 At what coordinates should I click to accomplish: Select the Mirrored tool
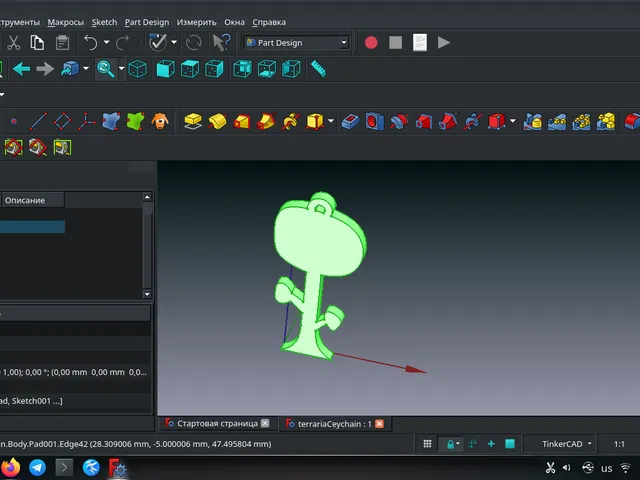pyautogui.click(x=533, y=121)
